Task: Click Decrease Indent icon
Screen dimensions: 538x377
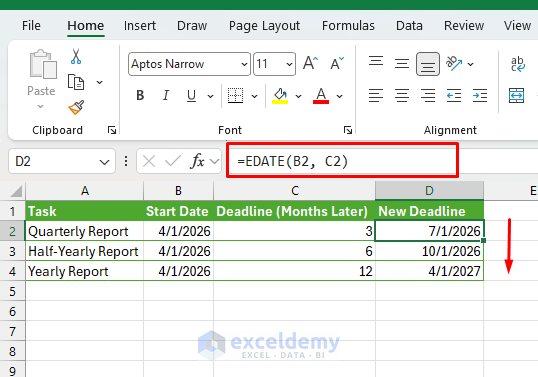Action: (x=454, y=95)
